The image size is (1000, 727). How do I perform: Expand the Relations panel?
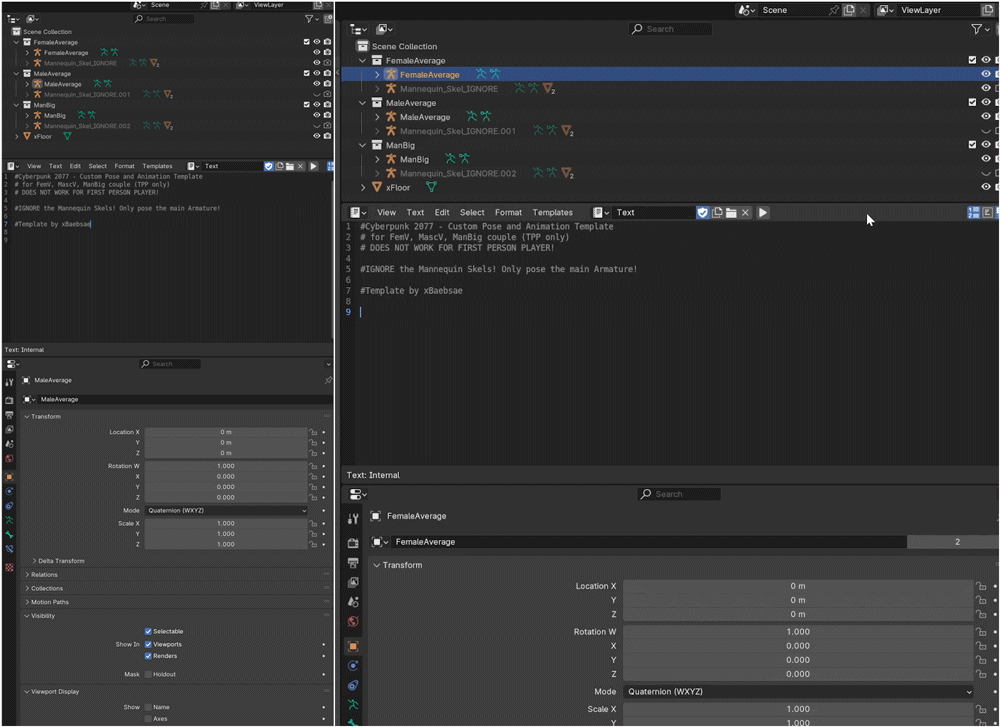tap(44, 575)
